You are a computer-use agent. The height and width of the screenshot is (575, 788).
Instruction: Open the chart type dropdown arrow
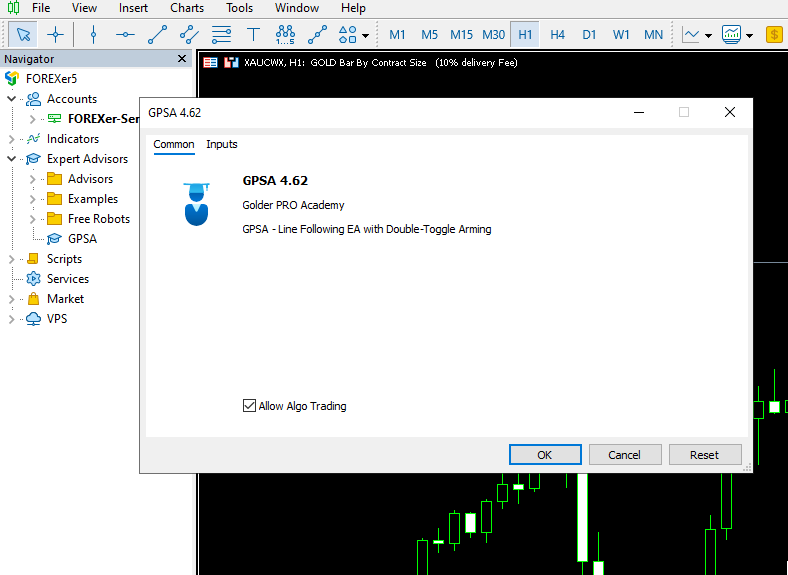point(708,36)
